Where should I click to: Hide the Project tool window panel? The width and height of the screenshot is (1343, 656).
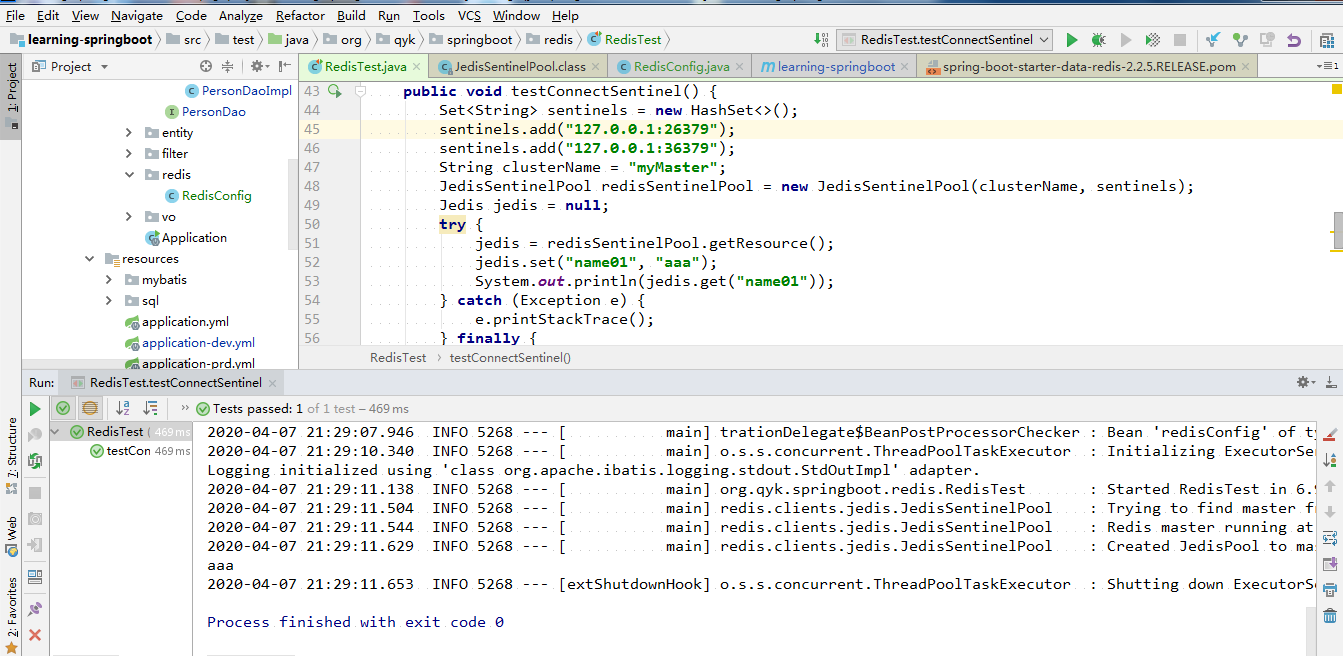[285, 66]
